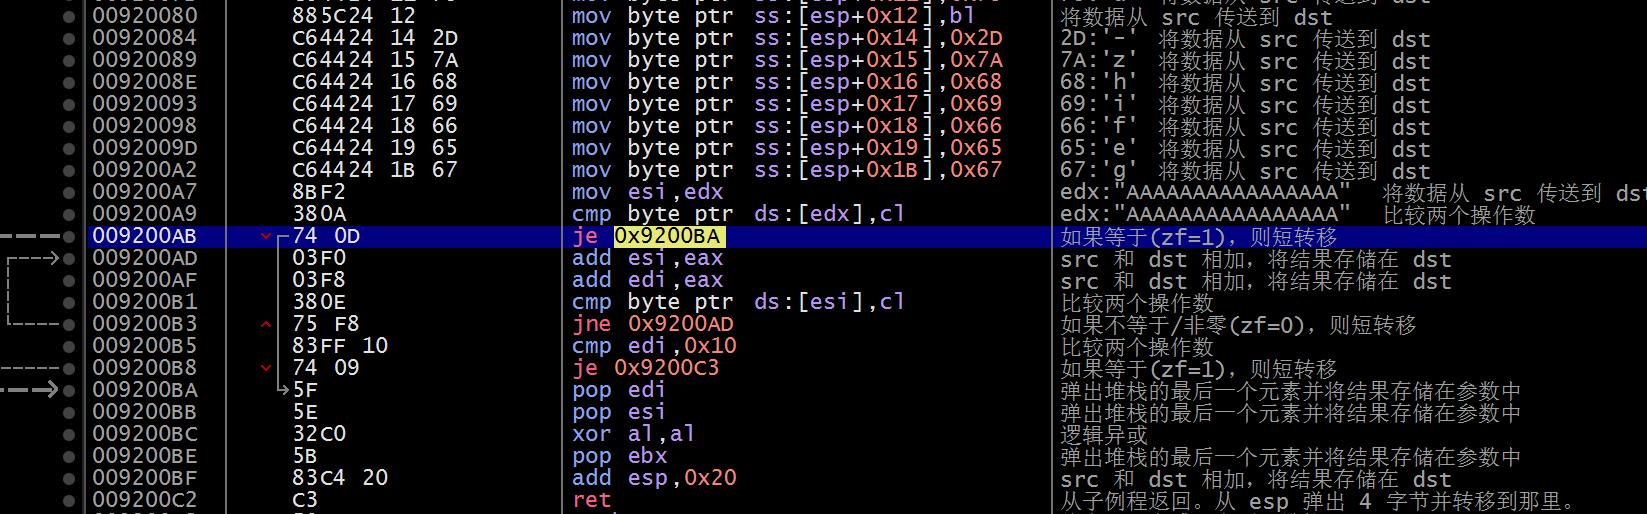Toggle breakpoint dot at address 009200B3
The image size is (1647, 514).
pyautogui.click(x=69, y=325)
